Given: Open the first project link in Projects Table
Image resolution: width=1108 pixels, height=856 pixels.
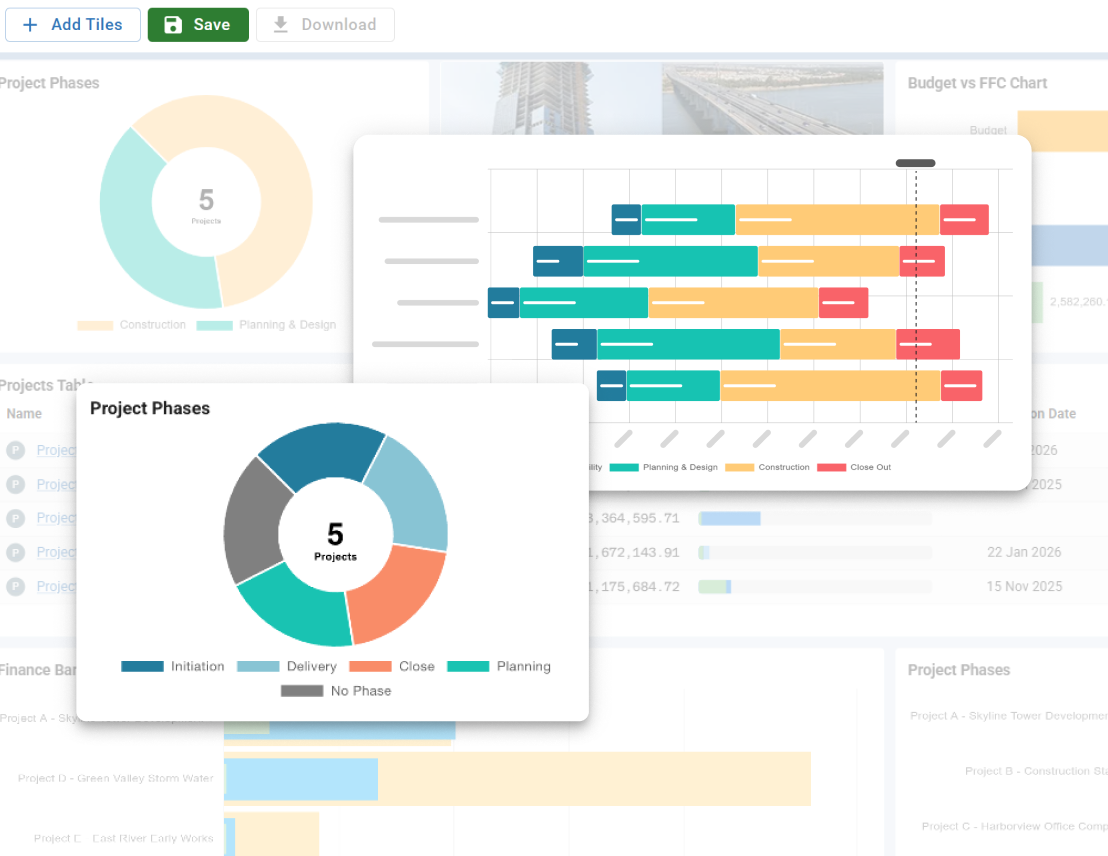Looking at the screenshot, I should click(x=55, y=450).
